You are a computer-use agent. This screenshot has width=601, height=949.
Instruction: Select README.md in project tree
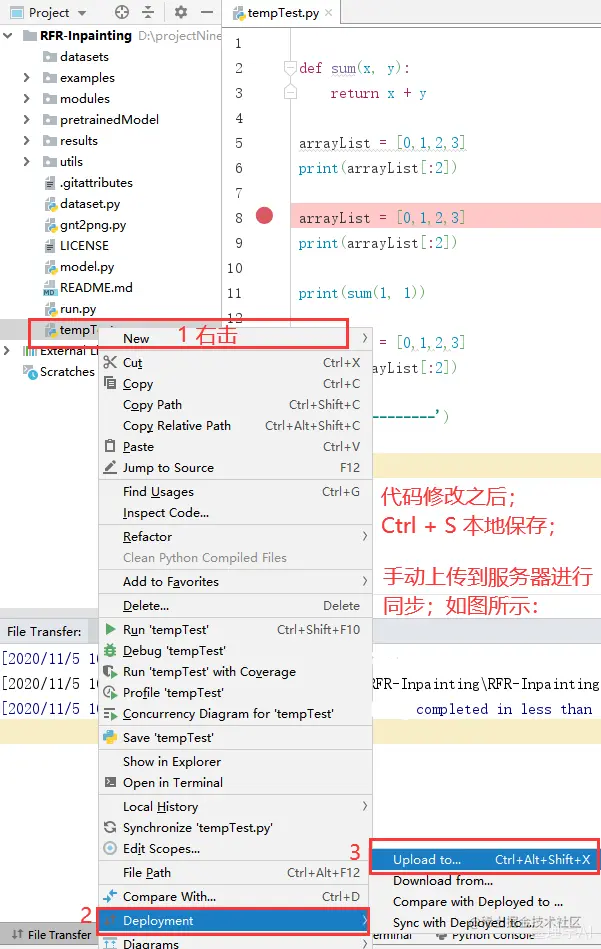point(96,288)
